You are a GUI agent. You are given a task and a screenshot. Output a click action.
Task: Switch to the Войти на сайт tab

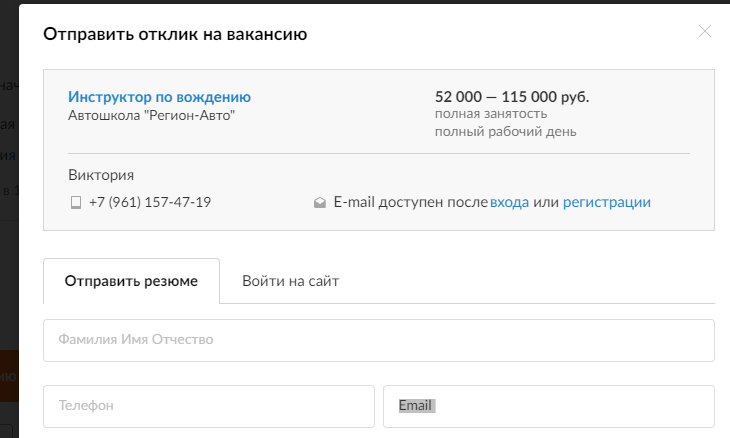pos(290,281)
